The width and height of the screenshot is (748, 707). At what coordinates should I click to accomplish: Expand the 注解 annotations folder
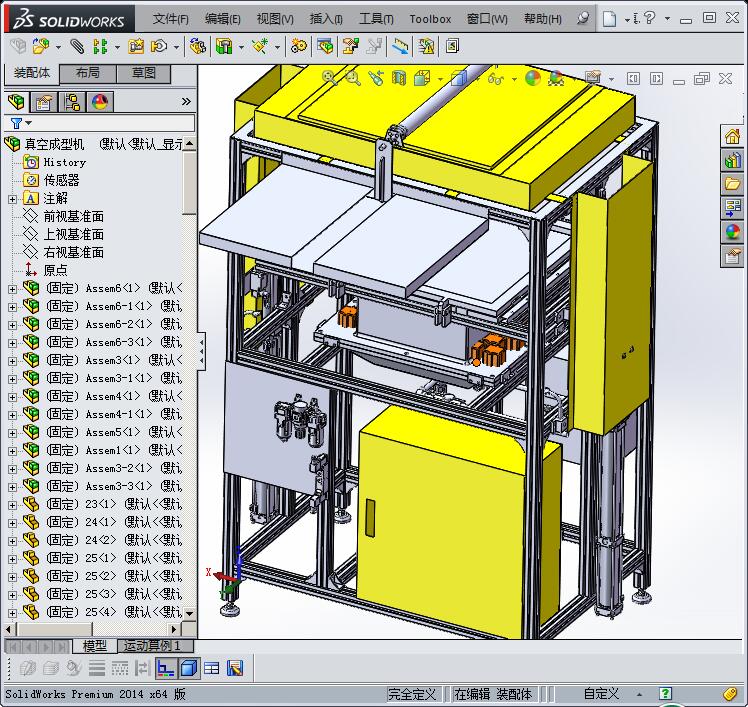click(12, 199)
